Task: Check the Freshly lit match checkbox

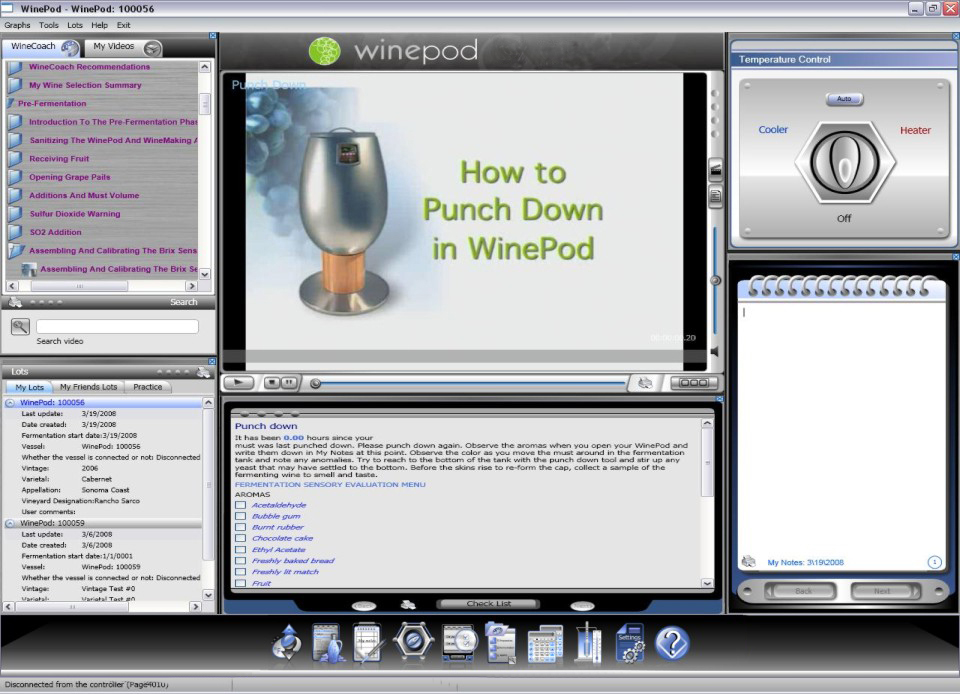Action: click(x=241, y=572)
